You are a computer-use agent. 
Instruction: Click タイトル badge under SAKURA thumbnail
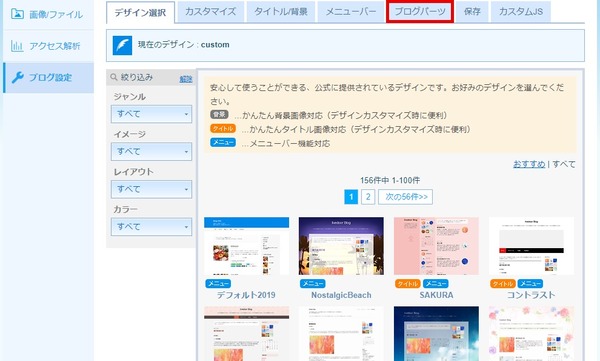(408, 284)
